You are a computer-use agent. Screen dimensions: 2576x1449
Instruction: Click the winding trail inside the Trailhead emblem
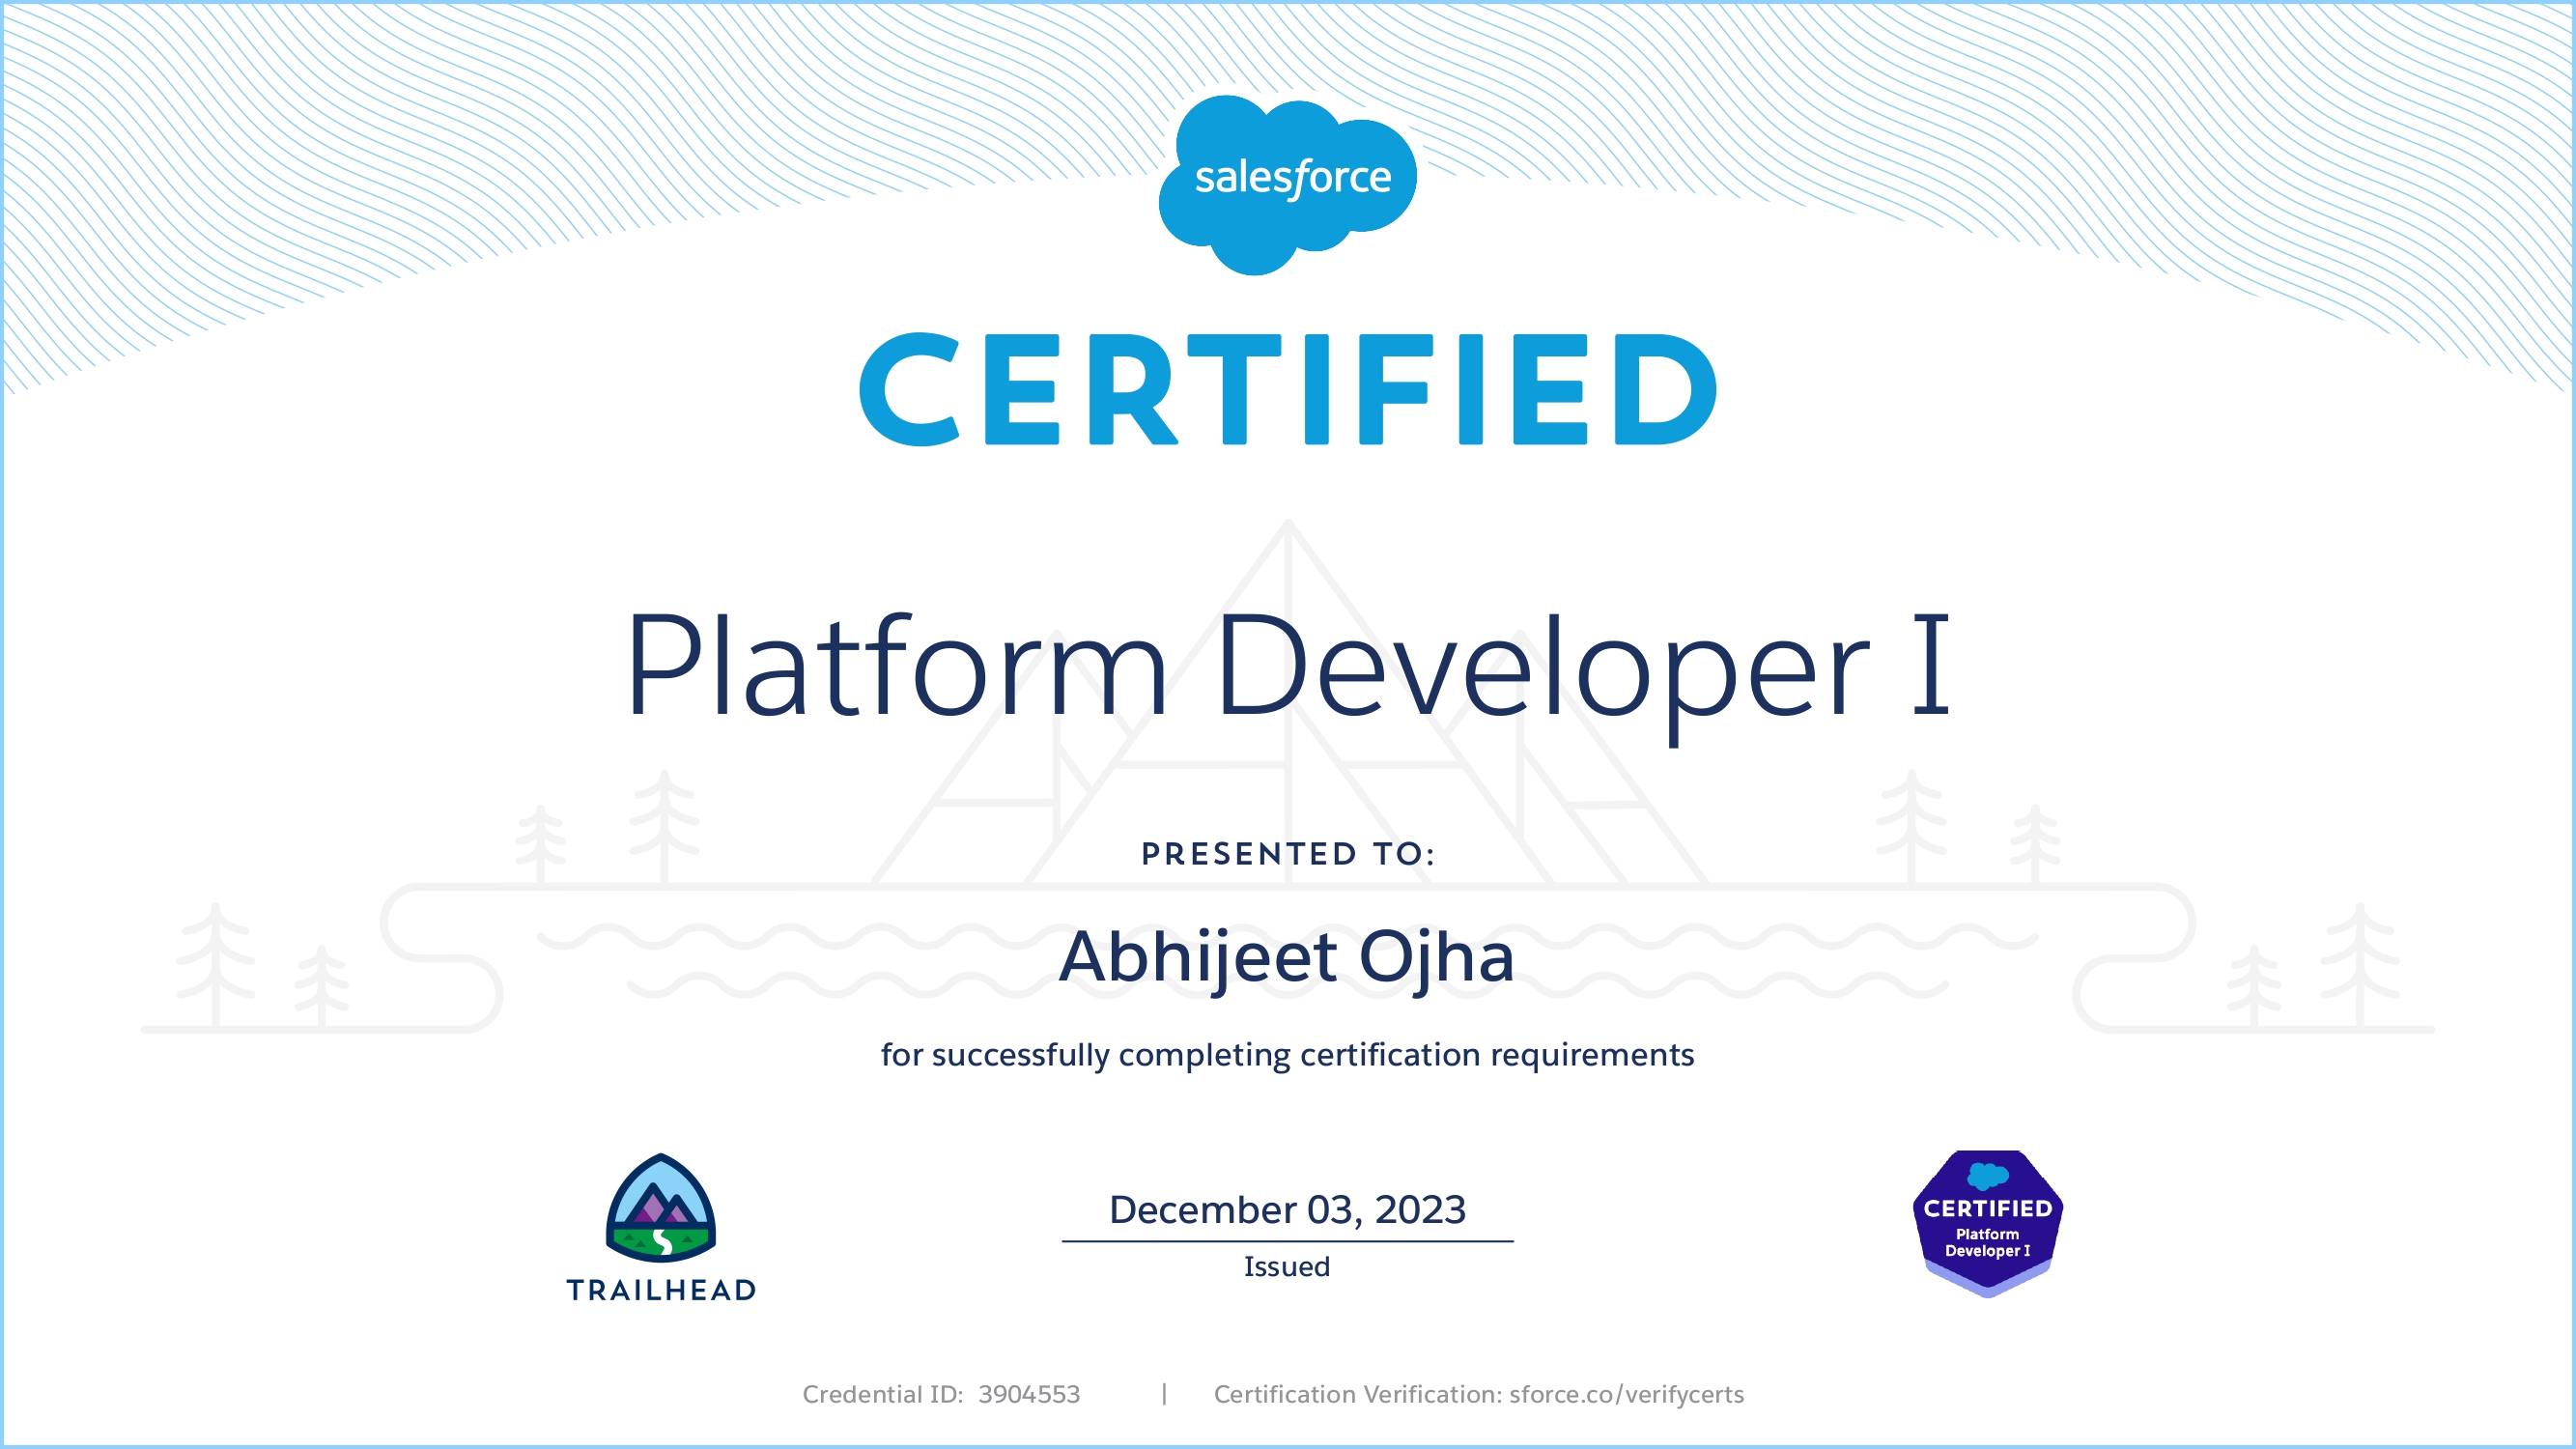click(663, 1240)
